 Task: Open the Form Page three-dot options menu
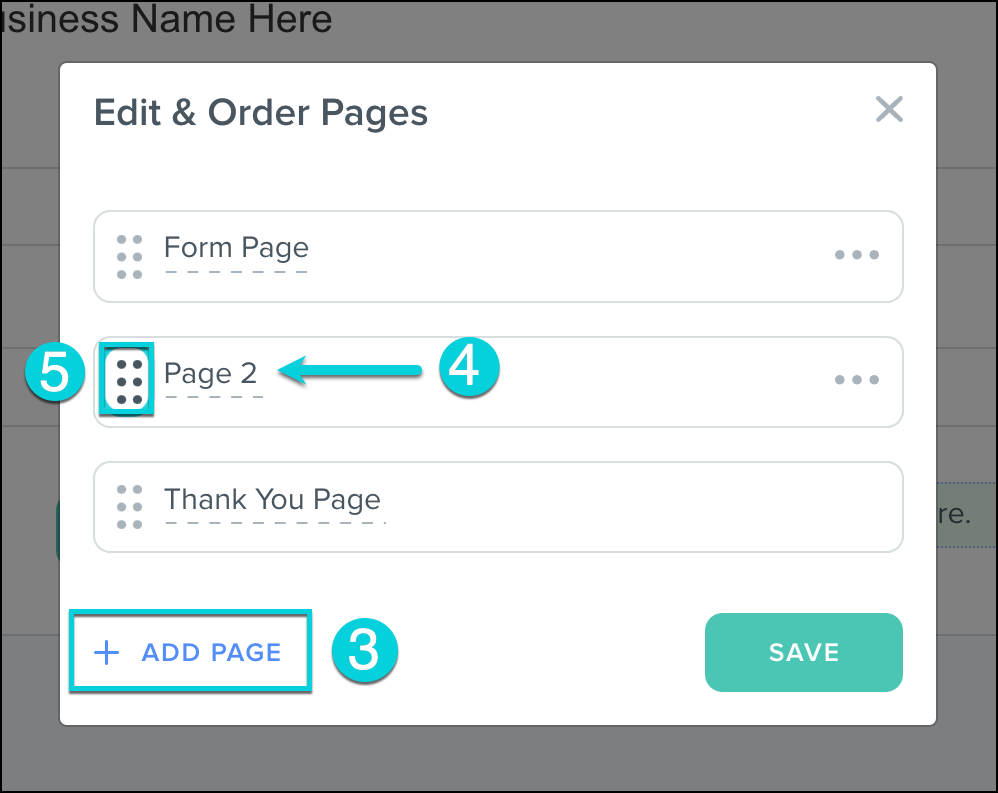click(x=857, y=255)
